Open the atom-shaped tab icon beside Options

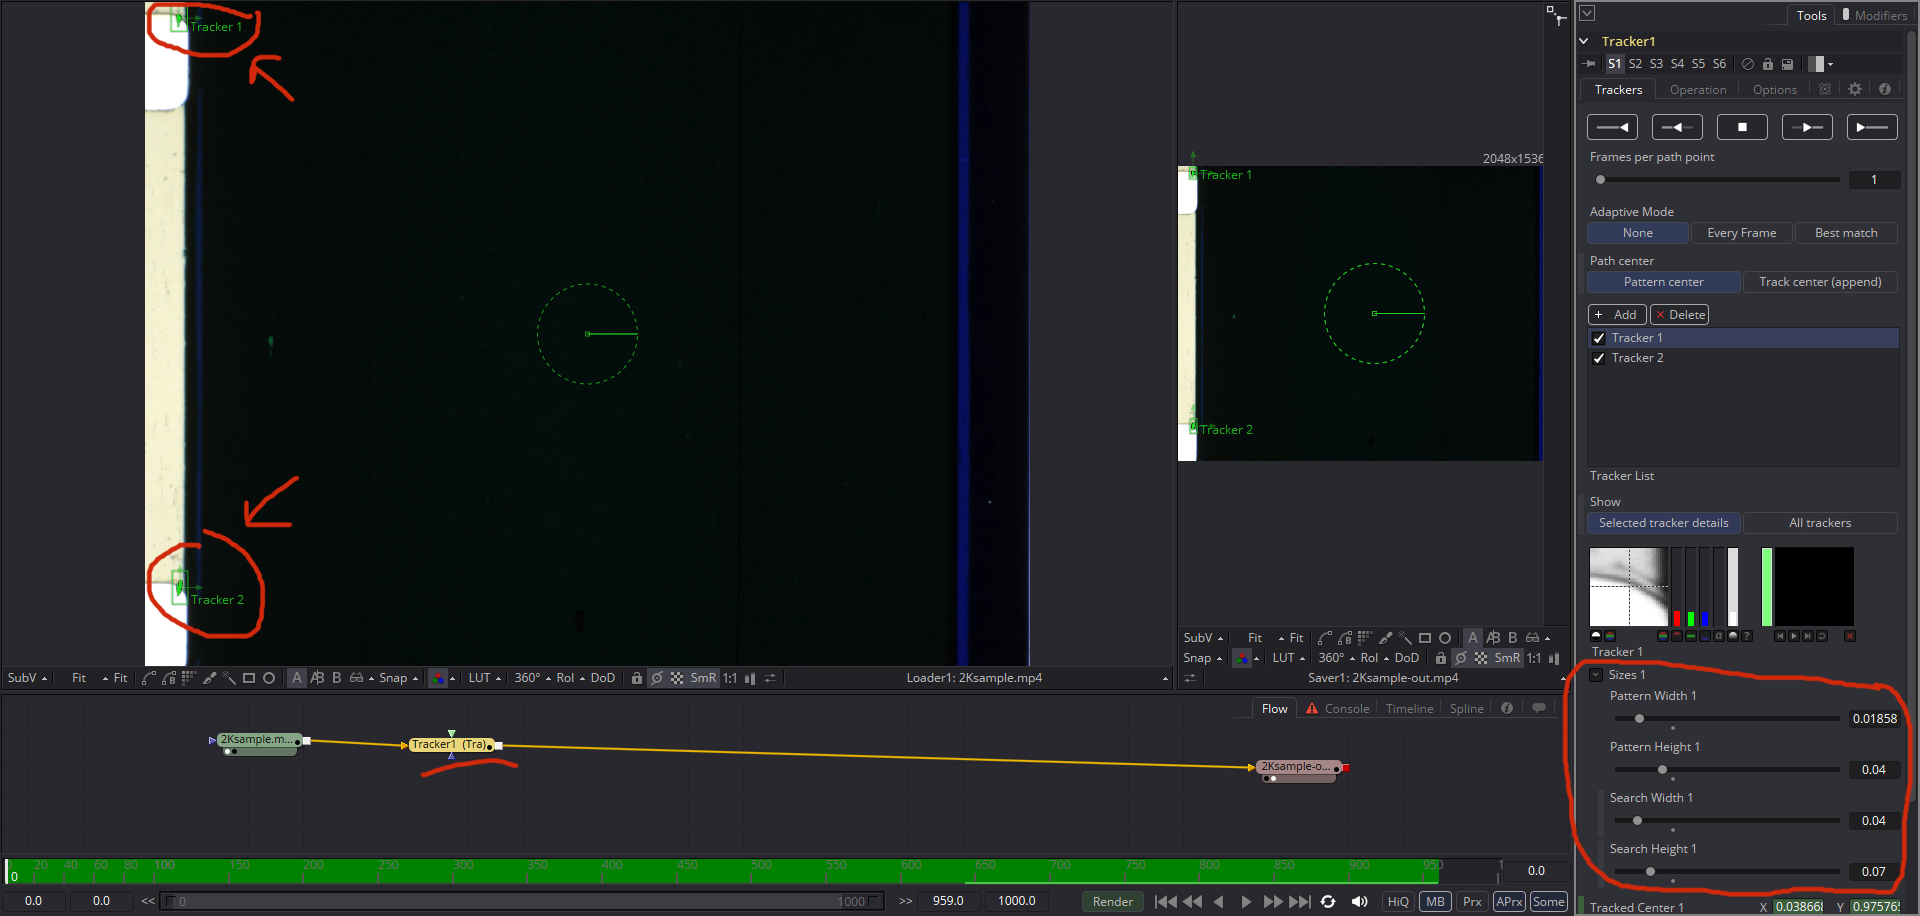click(x=1825, y=89)
